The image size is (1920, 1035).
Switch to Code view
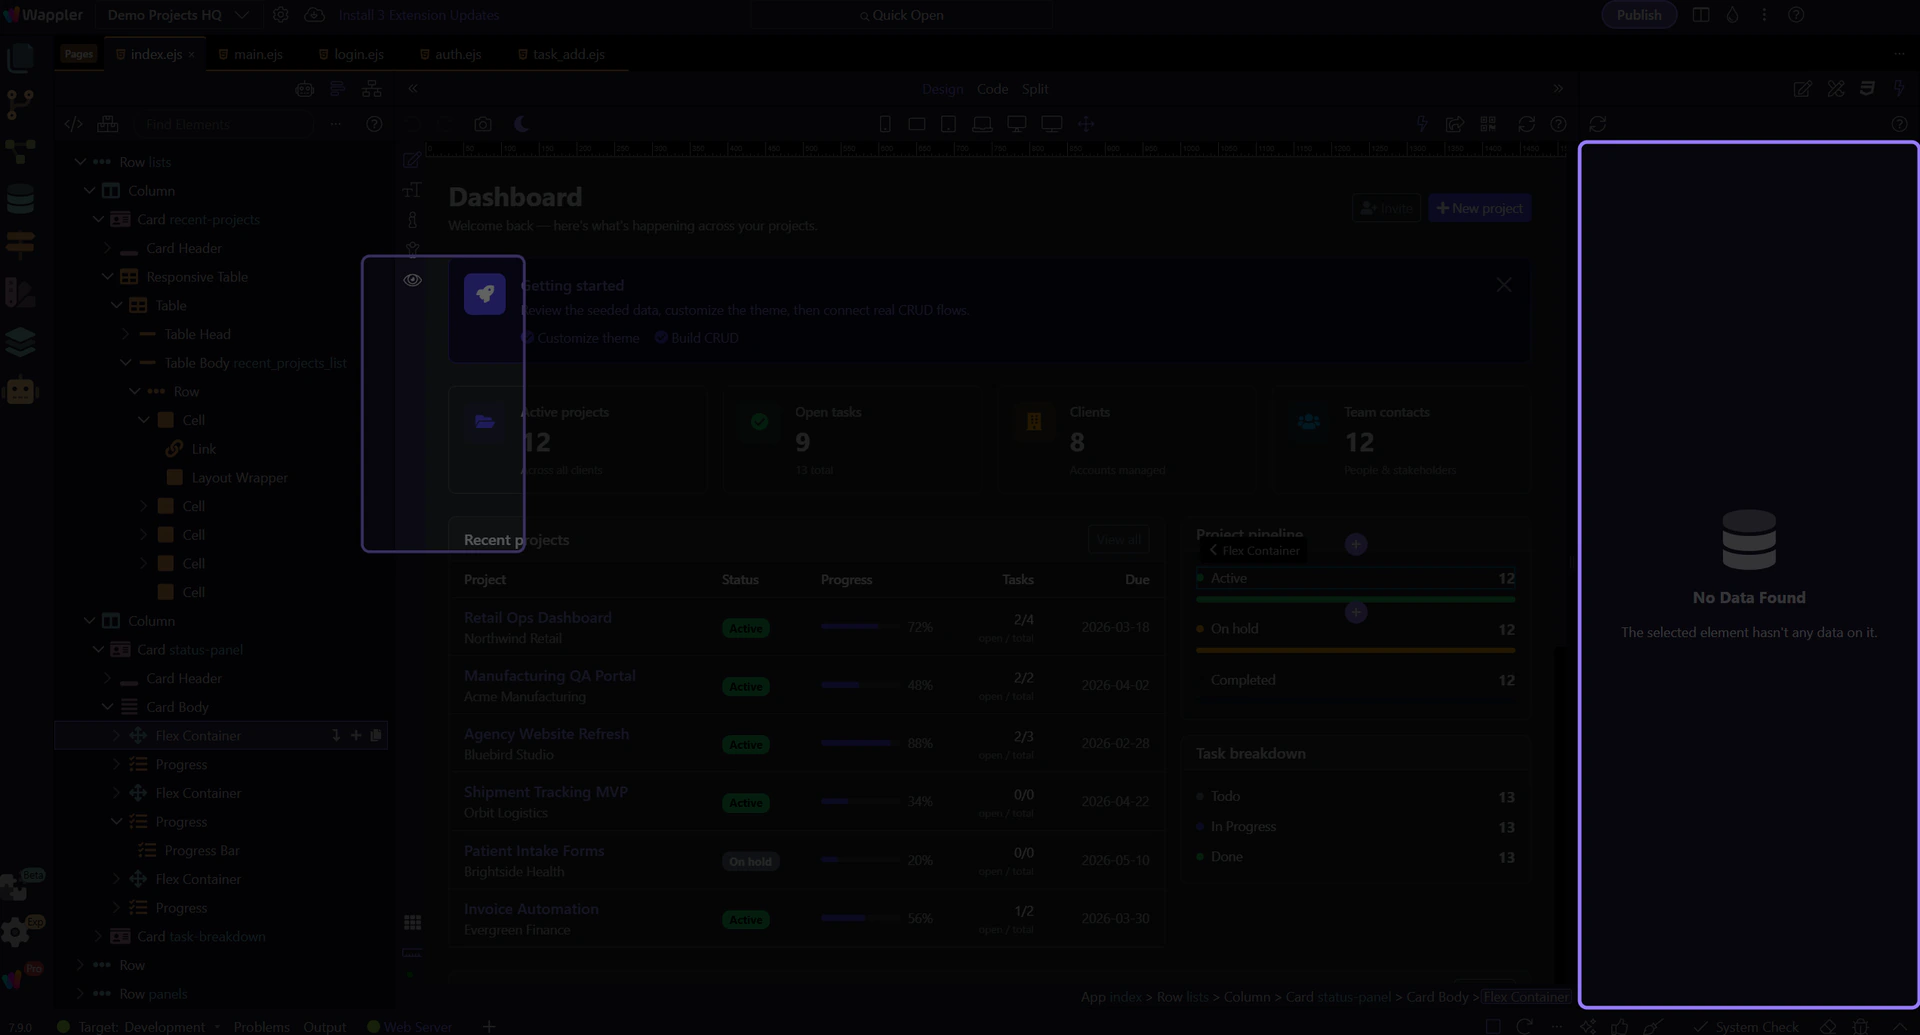(992, 89)
